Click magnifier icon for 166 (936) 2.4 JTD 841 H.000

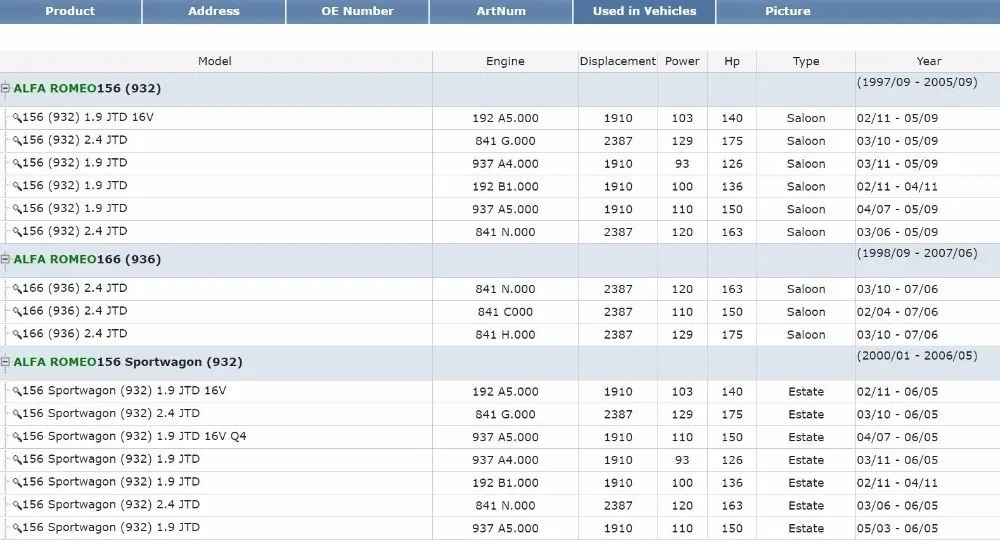(x=17, y=335)
